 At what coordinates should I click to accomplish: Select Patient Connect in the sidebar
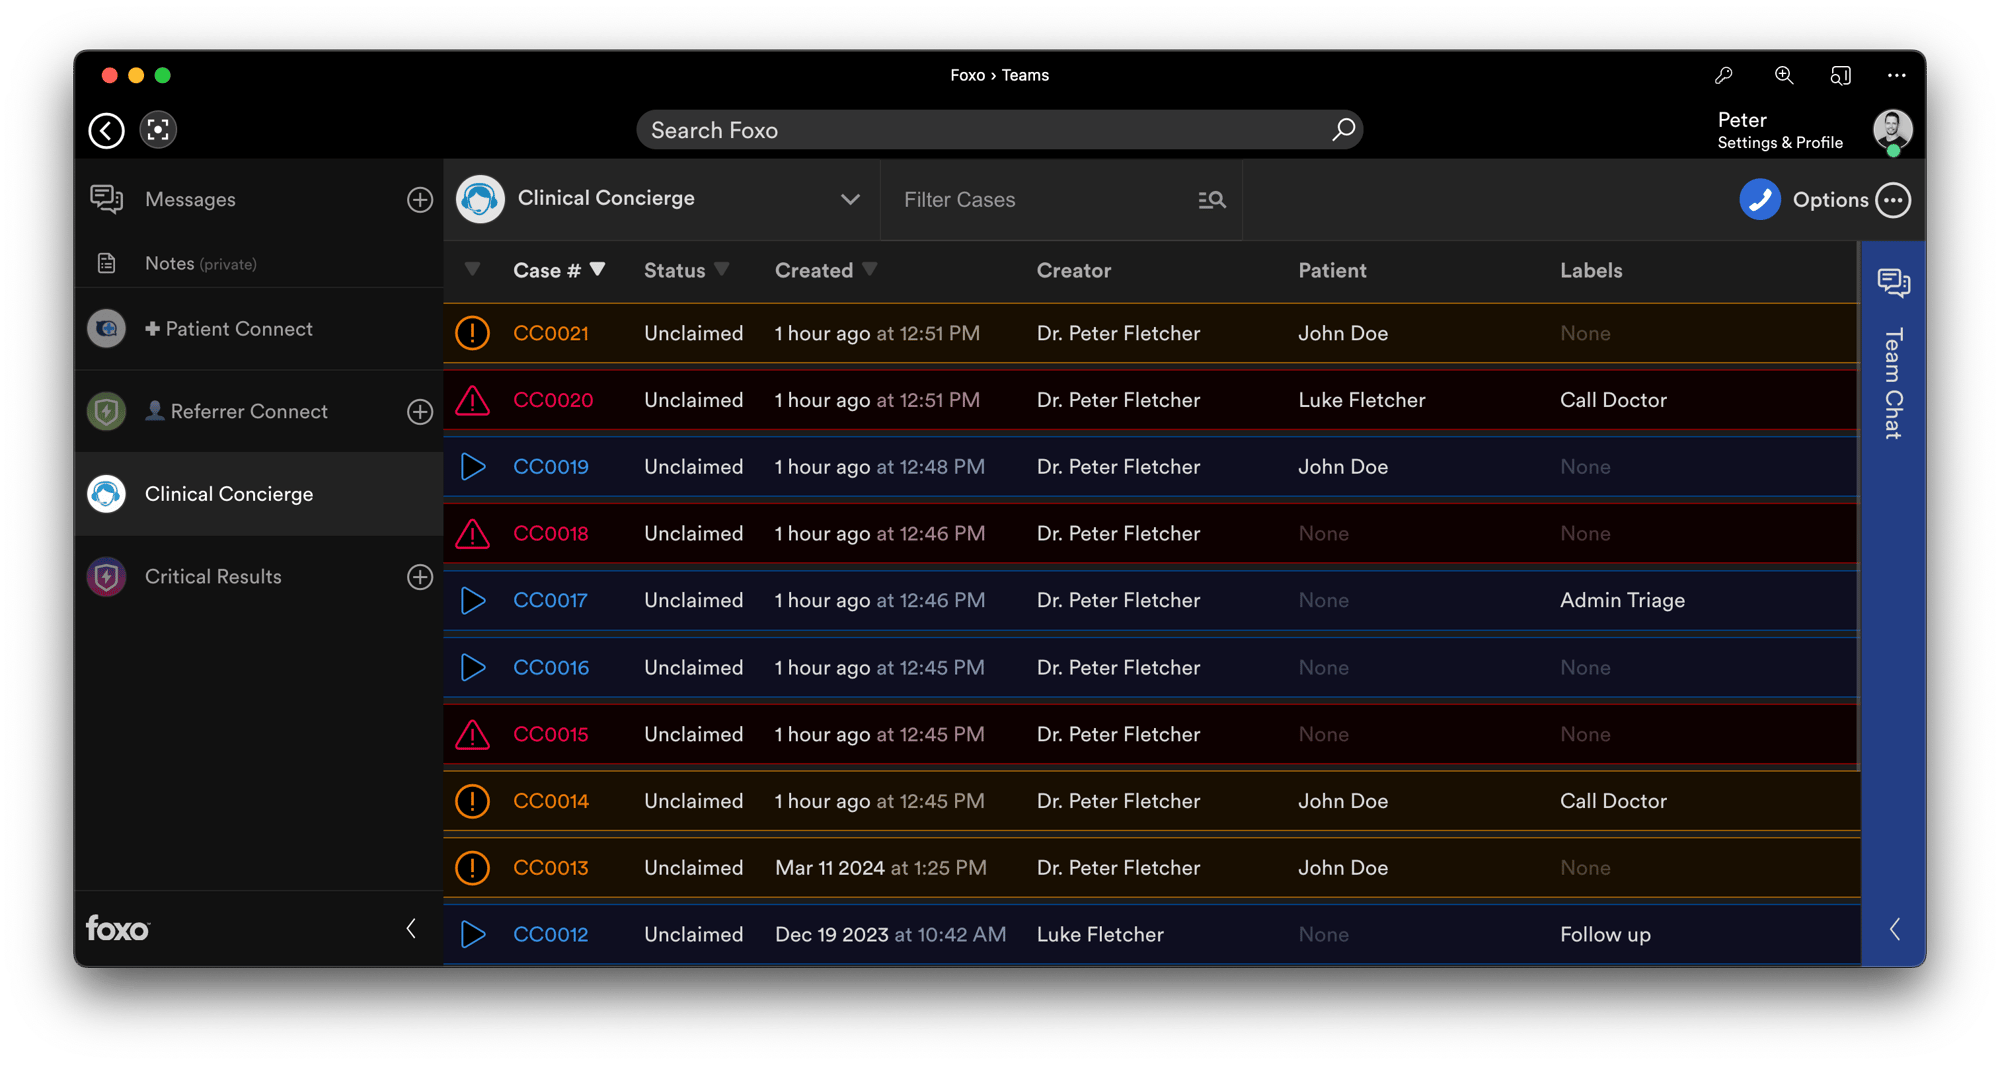pyautogui.click(x=229, y=329)
